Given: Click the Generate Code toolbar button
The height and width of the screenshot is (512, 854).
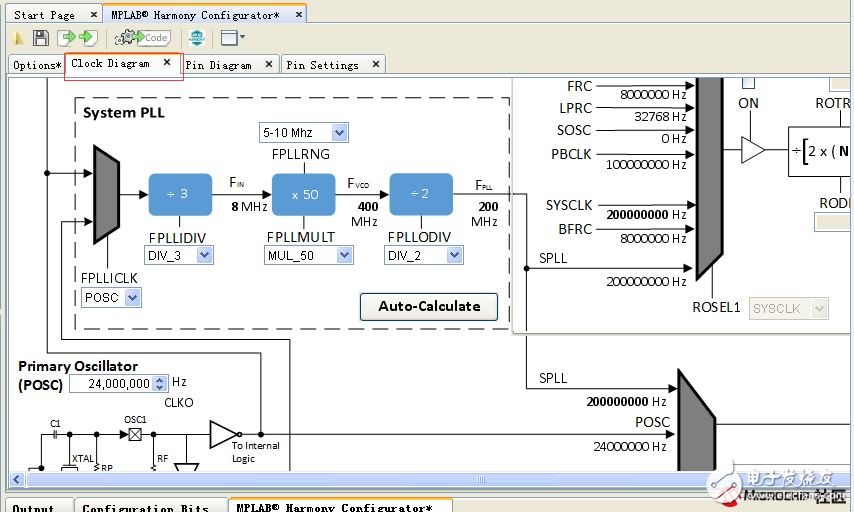Looking at the screenshot, I should pyautogui.click(x=142, y=38).
